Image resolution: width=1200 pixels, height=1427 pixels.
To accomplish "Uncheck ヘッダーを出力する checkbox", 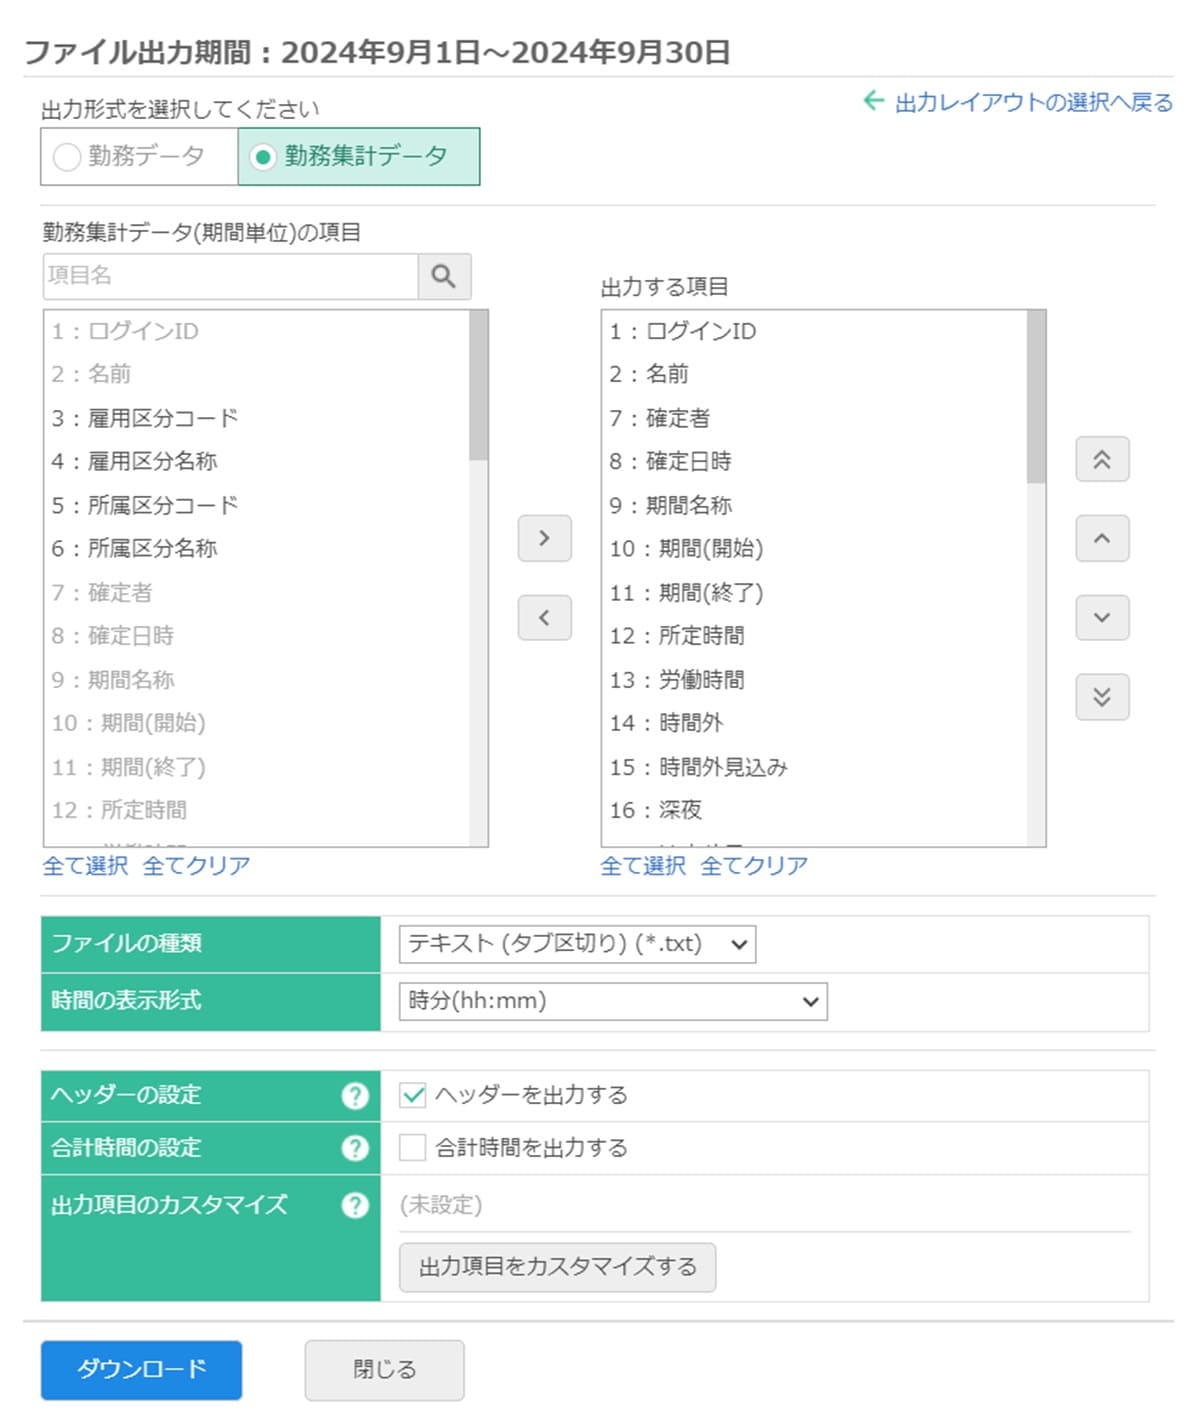I will pyautogui.click(x=413, y=1095).
